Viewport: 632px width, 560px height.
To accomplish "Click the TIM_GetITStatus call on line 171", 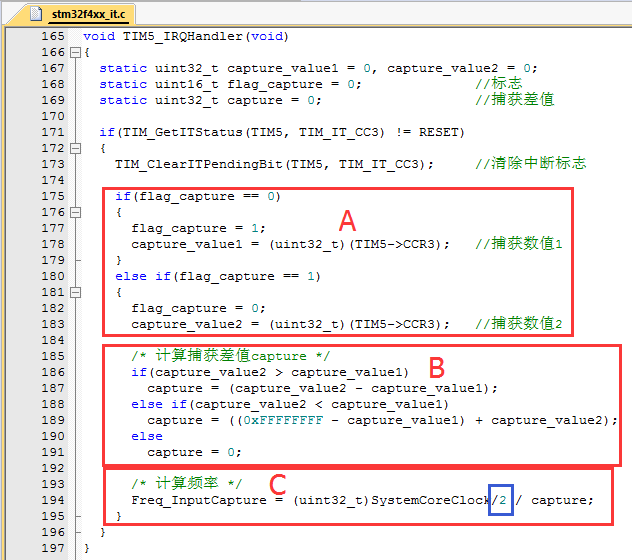I will pos(183,132).
